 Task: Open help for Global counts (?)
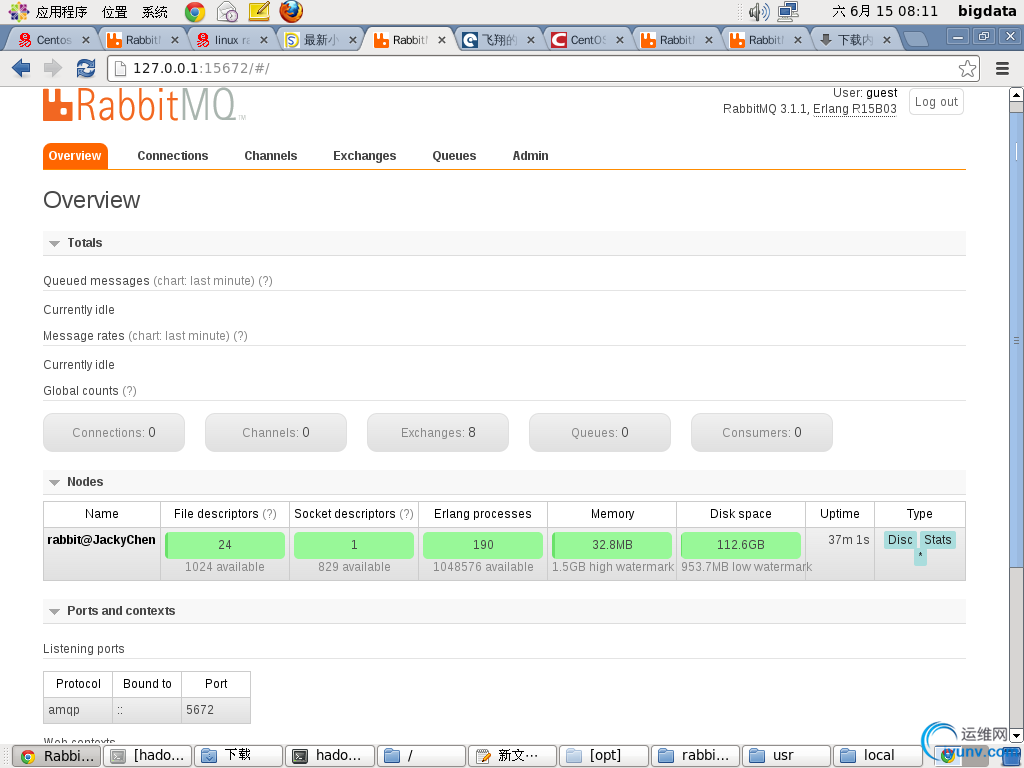tap(129, 391)
